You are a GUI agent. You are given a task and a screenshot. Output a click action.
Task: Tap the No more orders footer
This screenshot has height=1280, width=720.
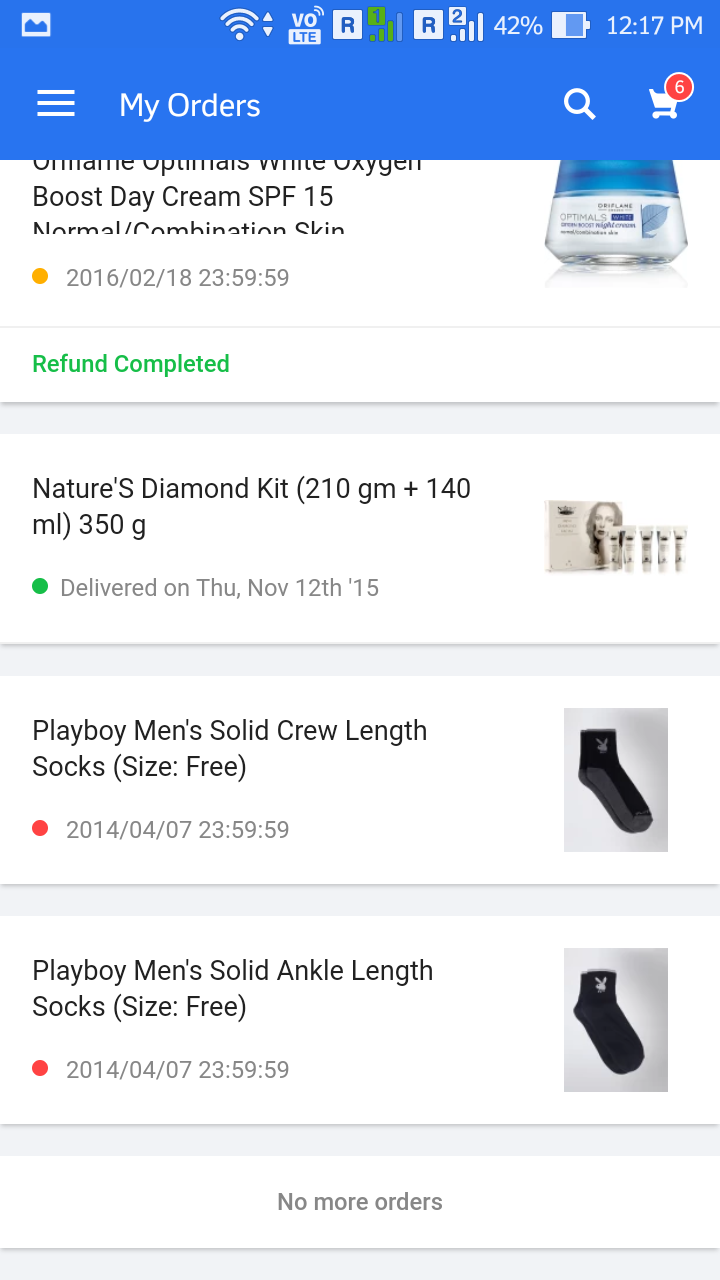coord(360,1202)
